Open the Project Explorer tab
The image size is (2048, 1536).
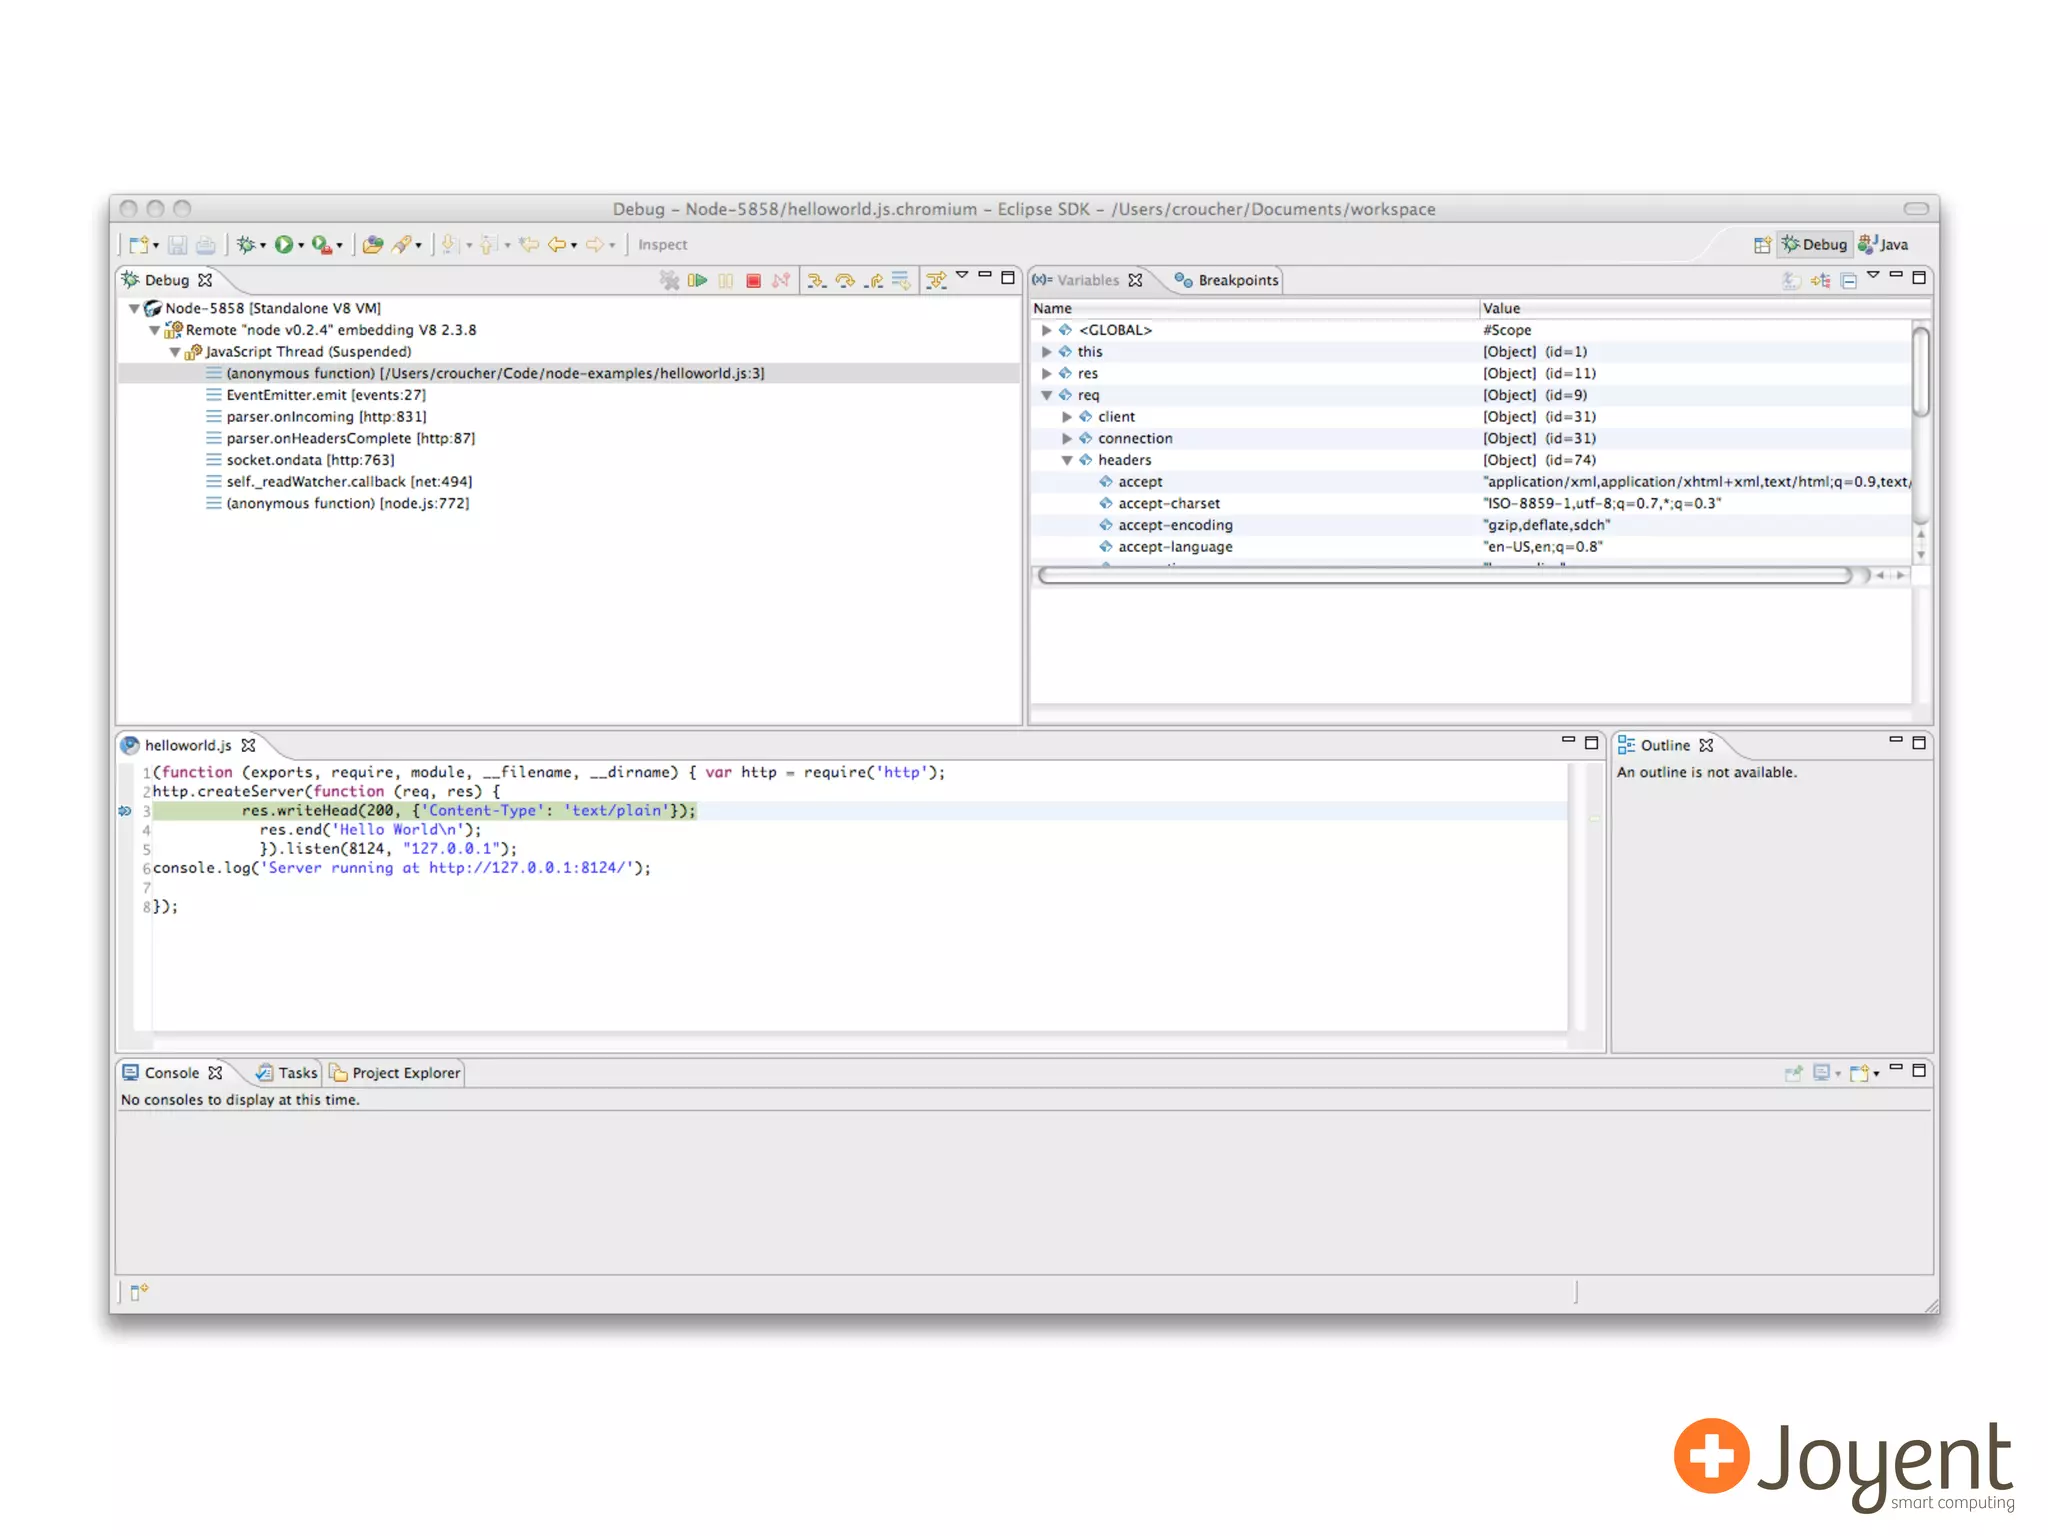tap(396, 1073)
